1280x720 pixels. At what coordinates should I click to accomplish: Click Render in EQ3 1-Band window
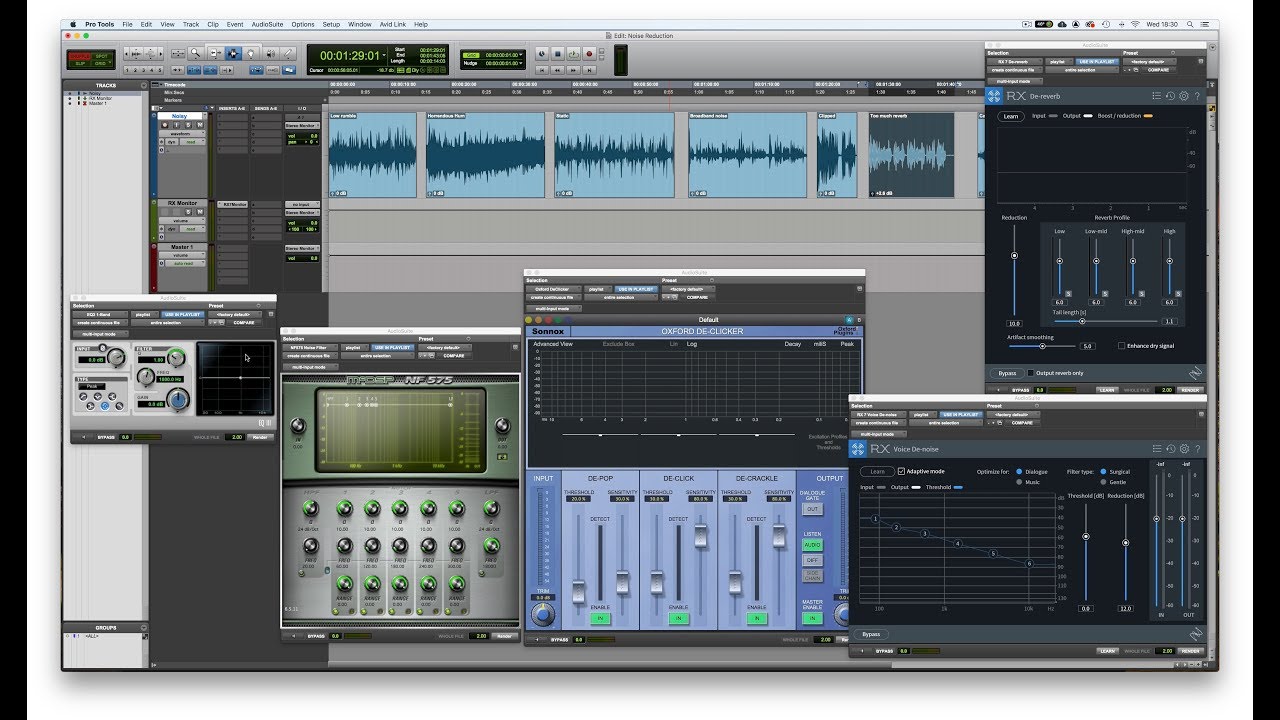(260, 437)
